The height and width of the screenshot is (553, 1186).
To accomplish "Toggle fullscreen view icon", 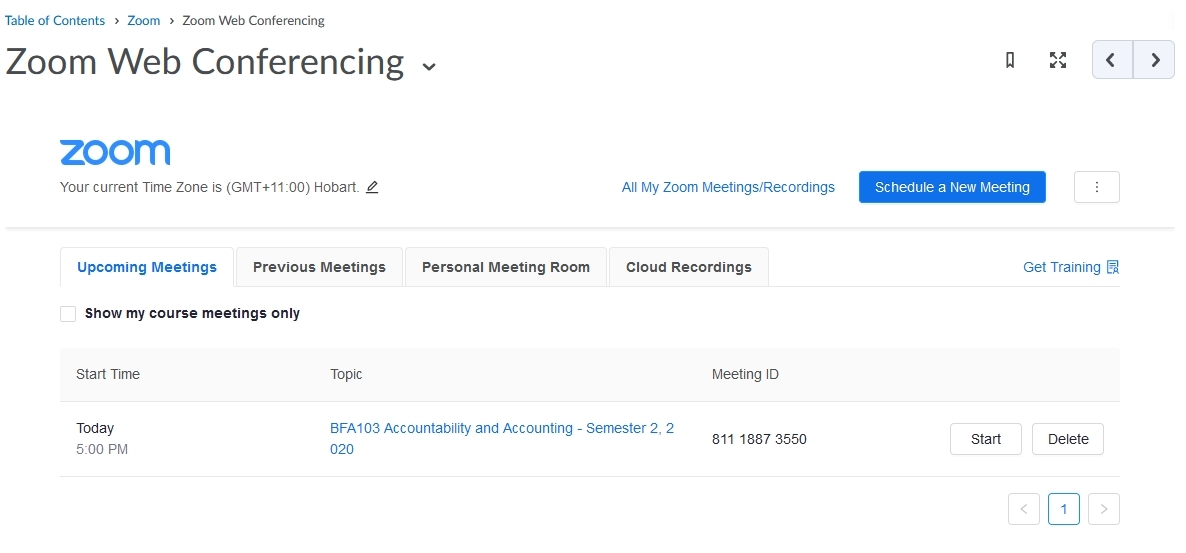I will pos(1058,61).
